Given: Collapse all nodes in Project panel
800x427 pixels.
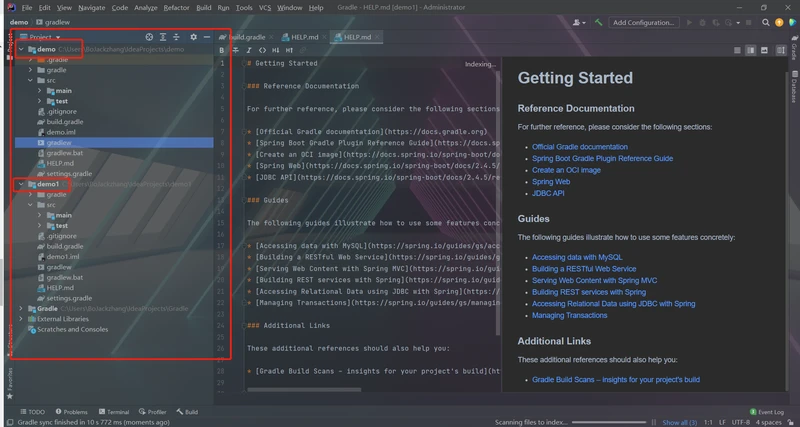Looking at the screenshot, I should pos(176,37).
